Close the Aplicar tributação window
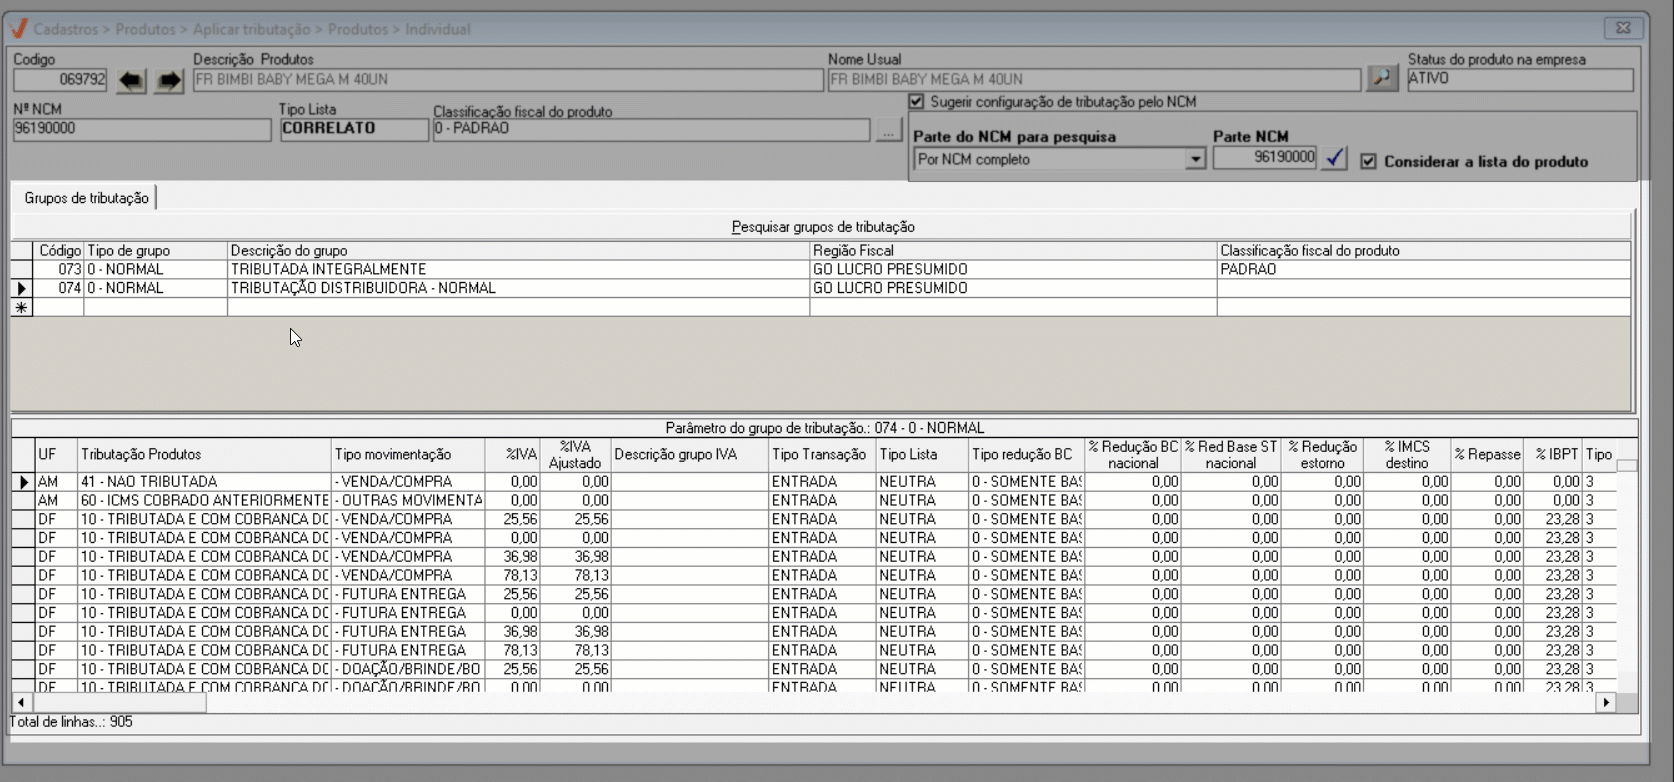Image resolution: width=1674 pixels, height=782 pixels. [1623, 28]
